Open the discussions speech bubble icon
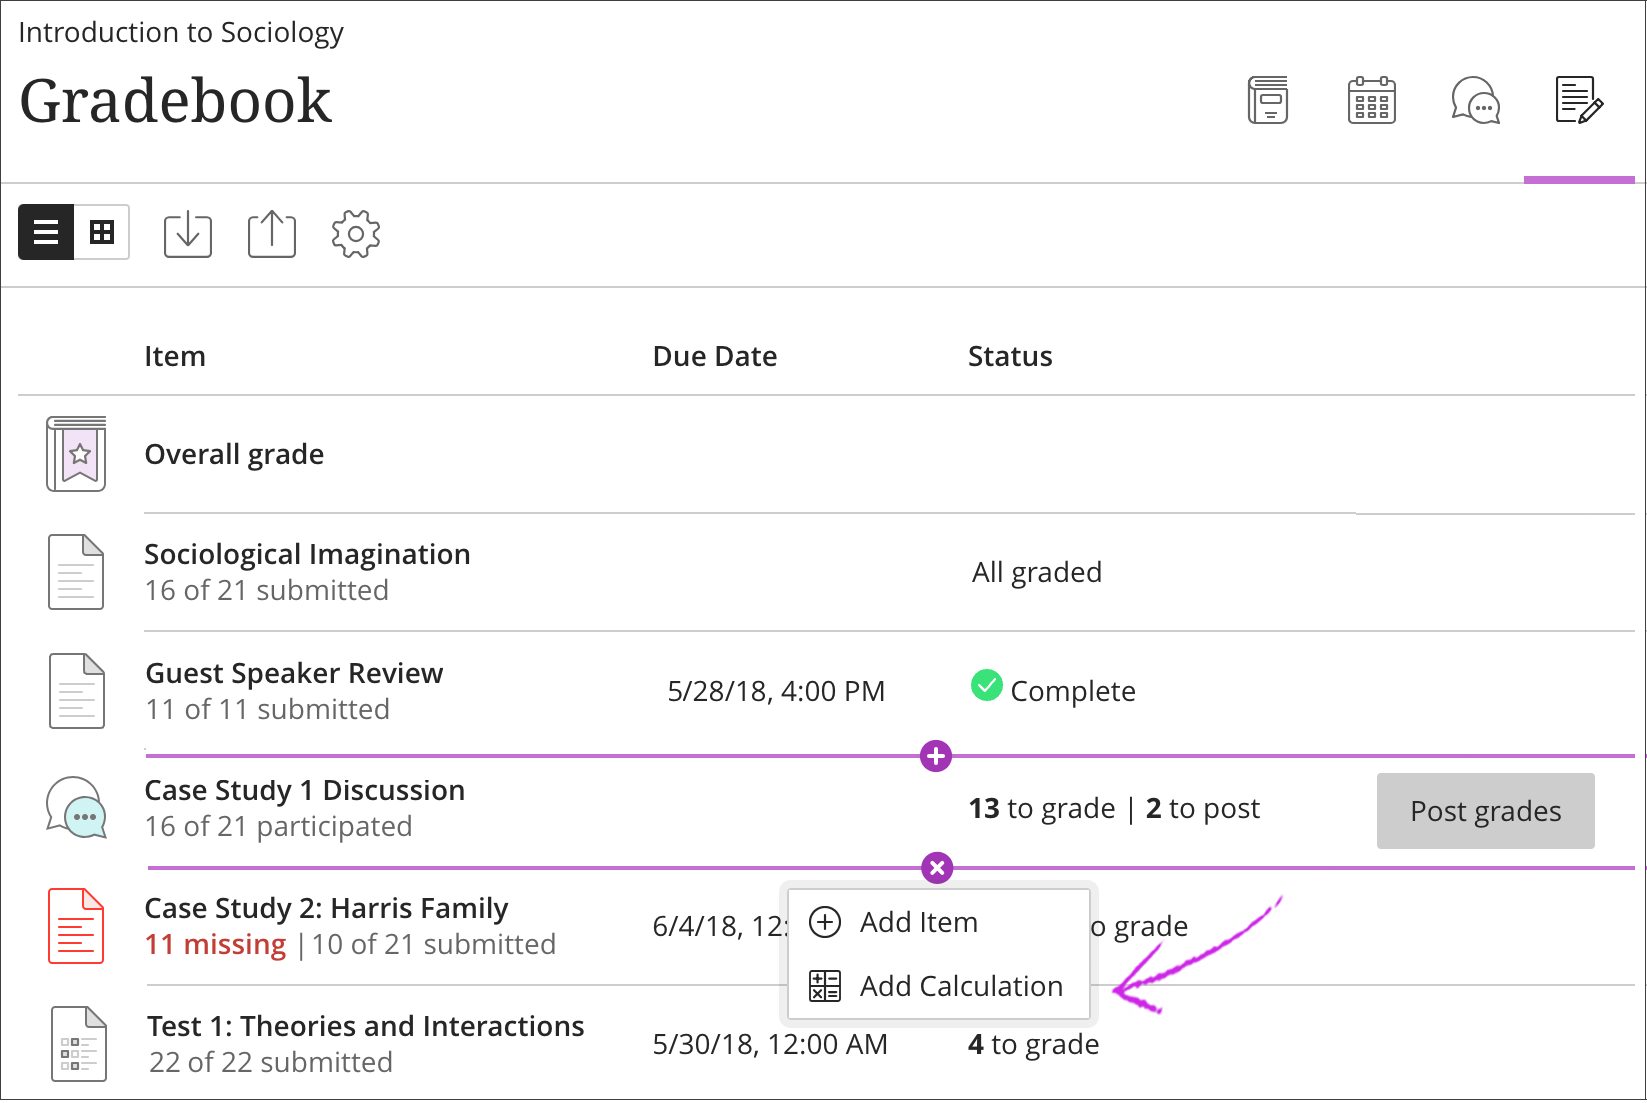Screen dimensions: 1647x1103 coord(1475,101)
